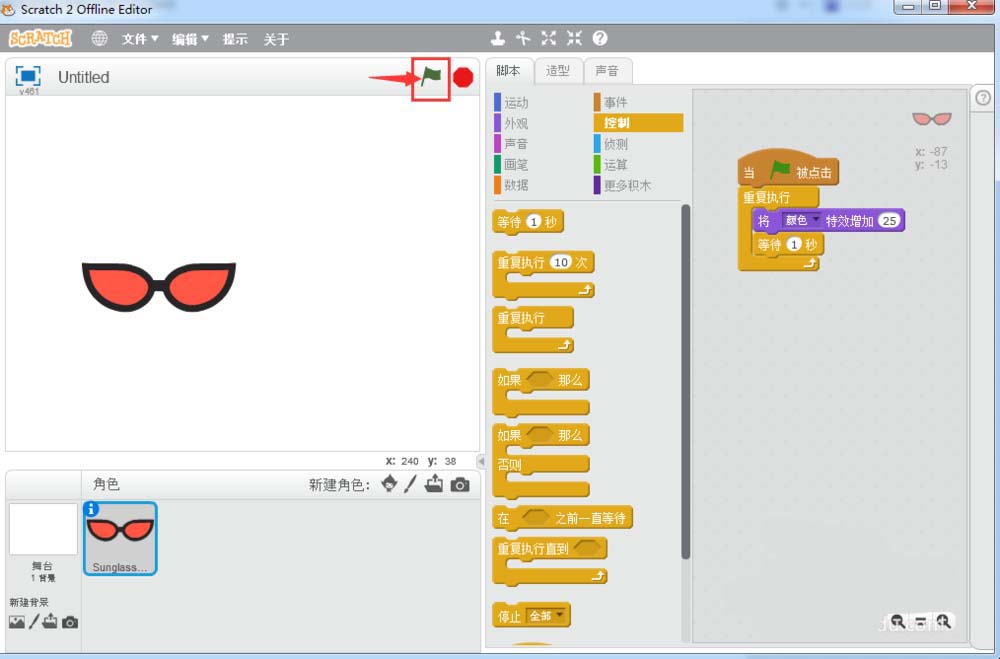This screenshot has width=1000, height=659.
Task: Open the 编辑 dropdown menu
Action: pos(190,39)
